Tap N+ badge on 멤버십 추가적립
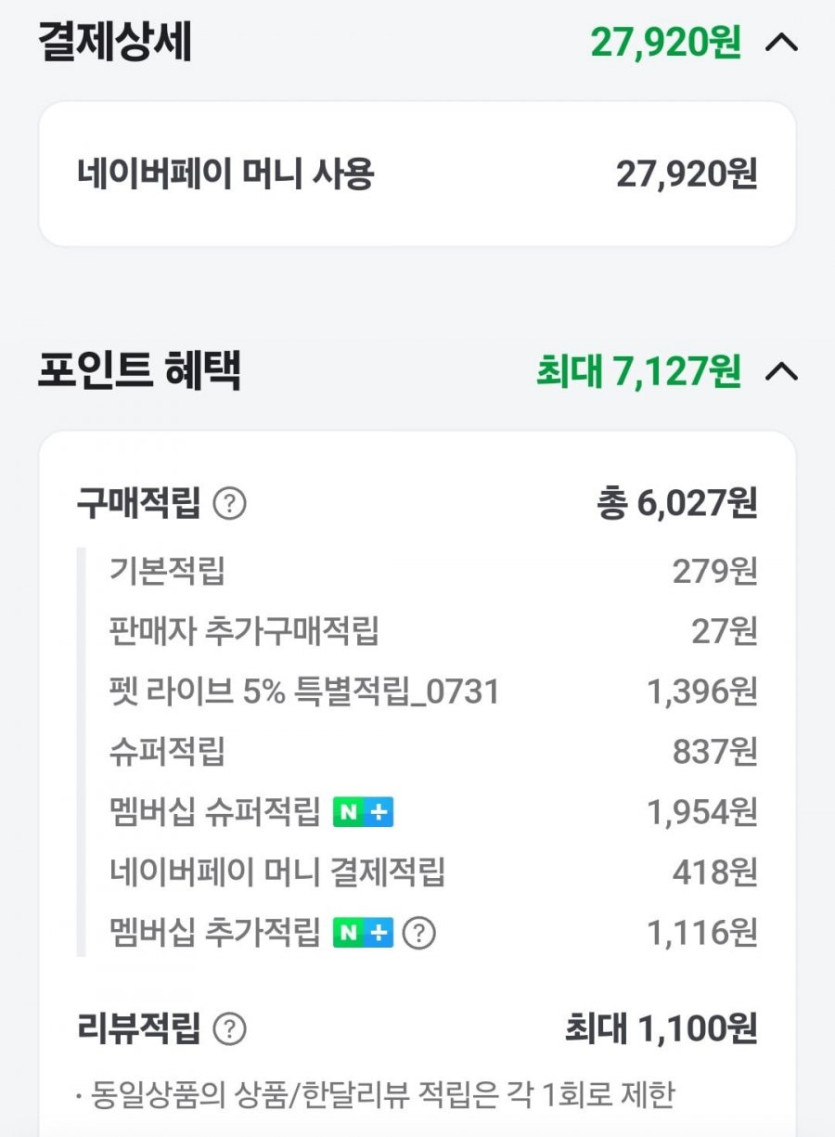 pos(363,933)
